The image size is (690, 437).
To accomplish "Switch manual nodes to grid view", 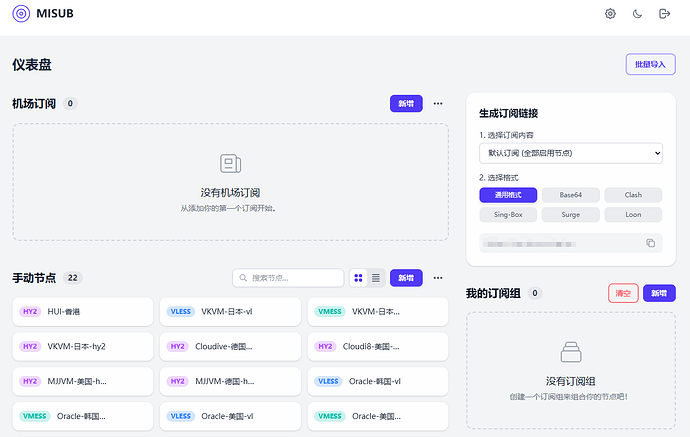I will tap(358, 278).
